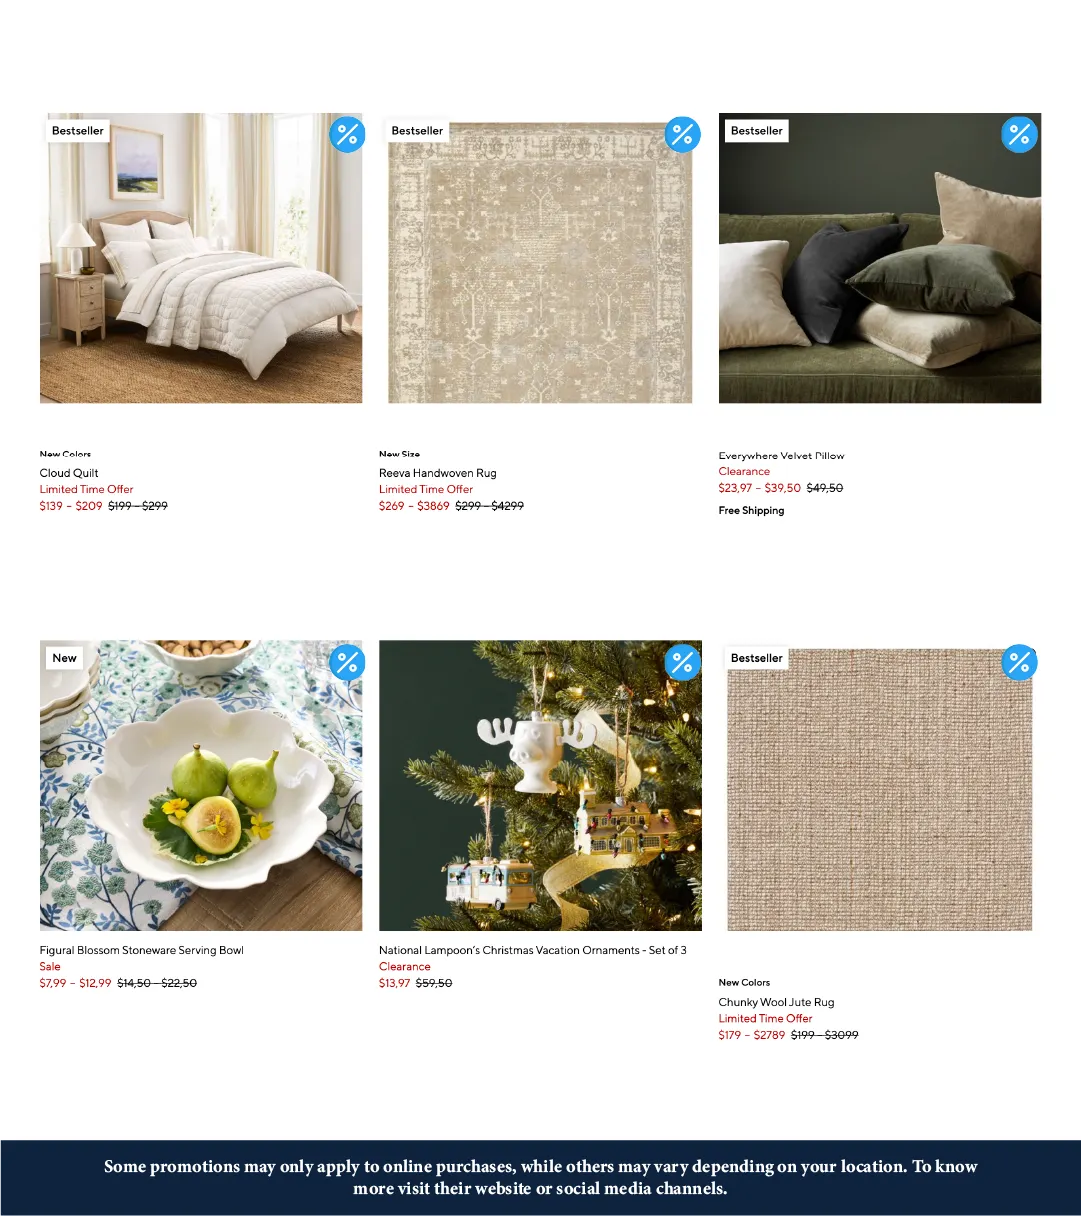The height and width of the screenshot is (1216, 1081).
Task: Click the Bestseller tag on Reeva rug
Action: (x=417, y=131)
